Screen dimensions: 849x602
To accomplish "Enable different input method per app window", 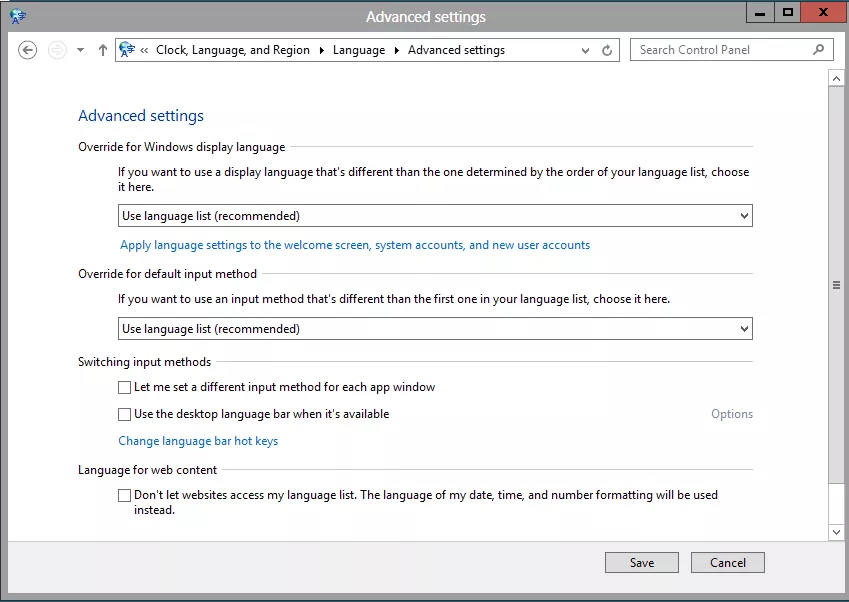I will (x=125, y=387).
